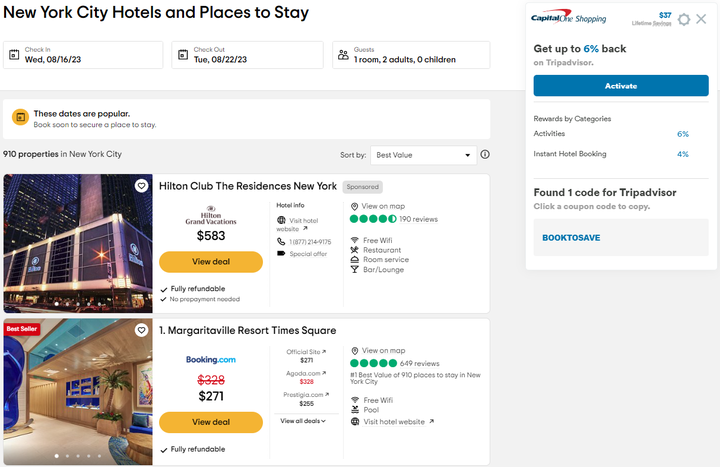Open the Check Out date picker
720x467 pixels.
[x=247, y=55]
